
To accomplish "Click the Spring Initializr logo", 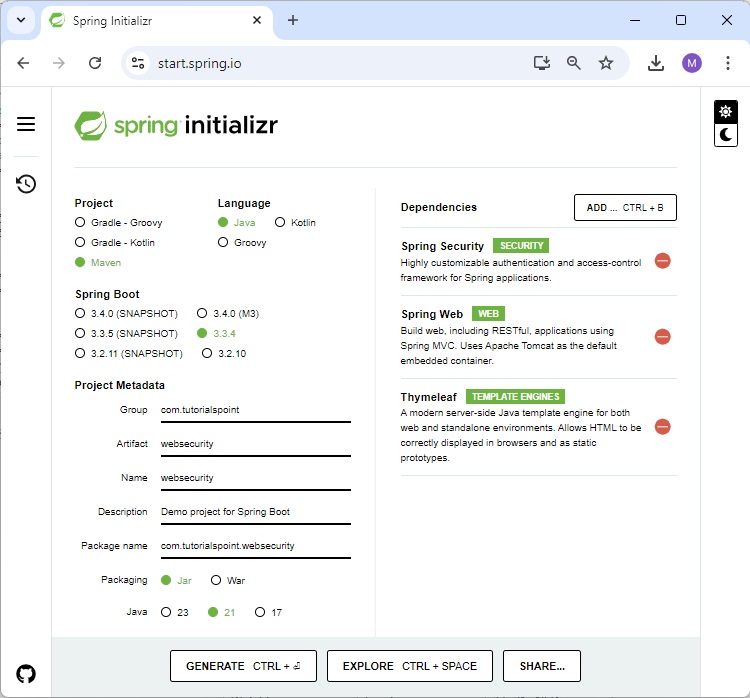I will (176, 125).
